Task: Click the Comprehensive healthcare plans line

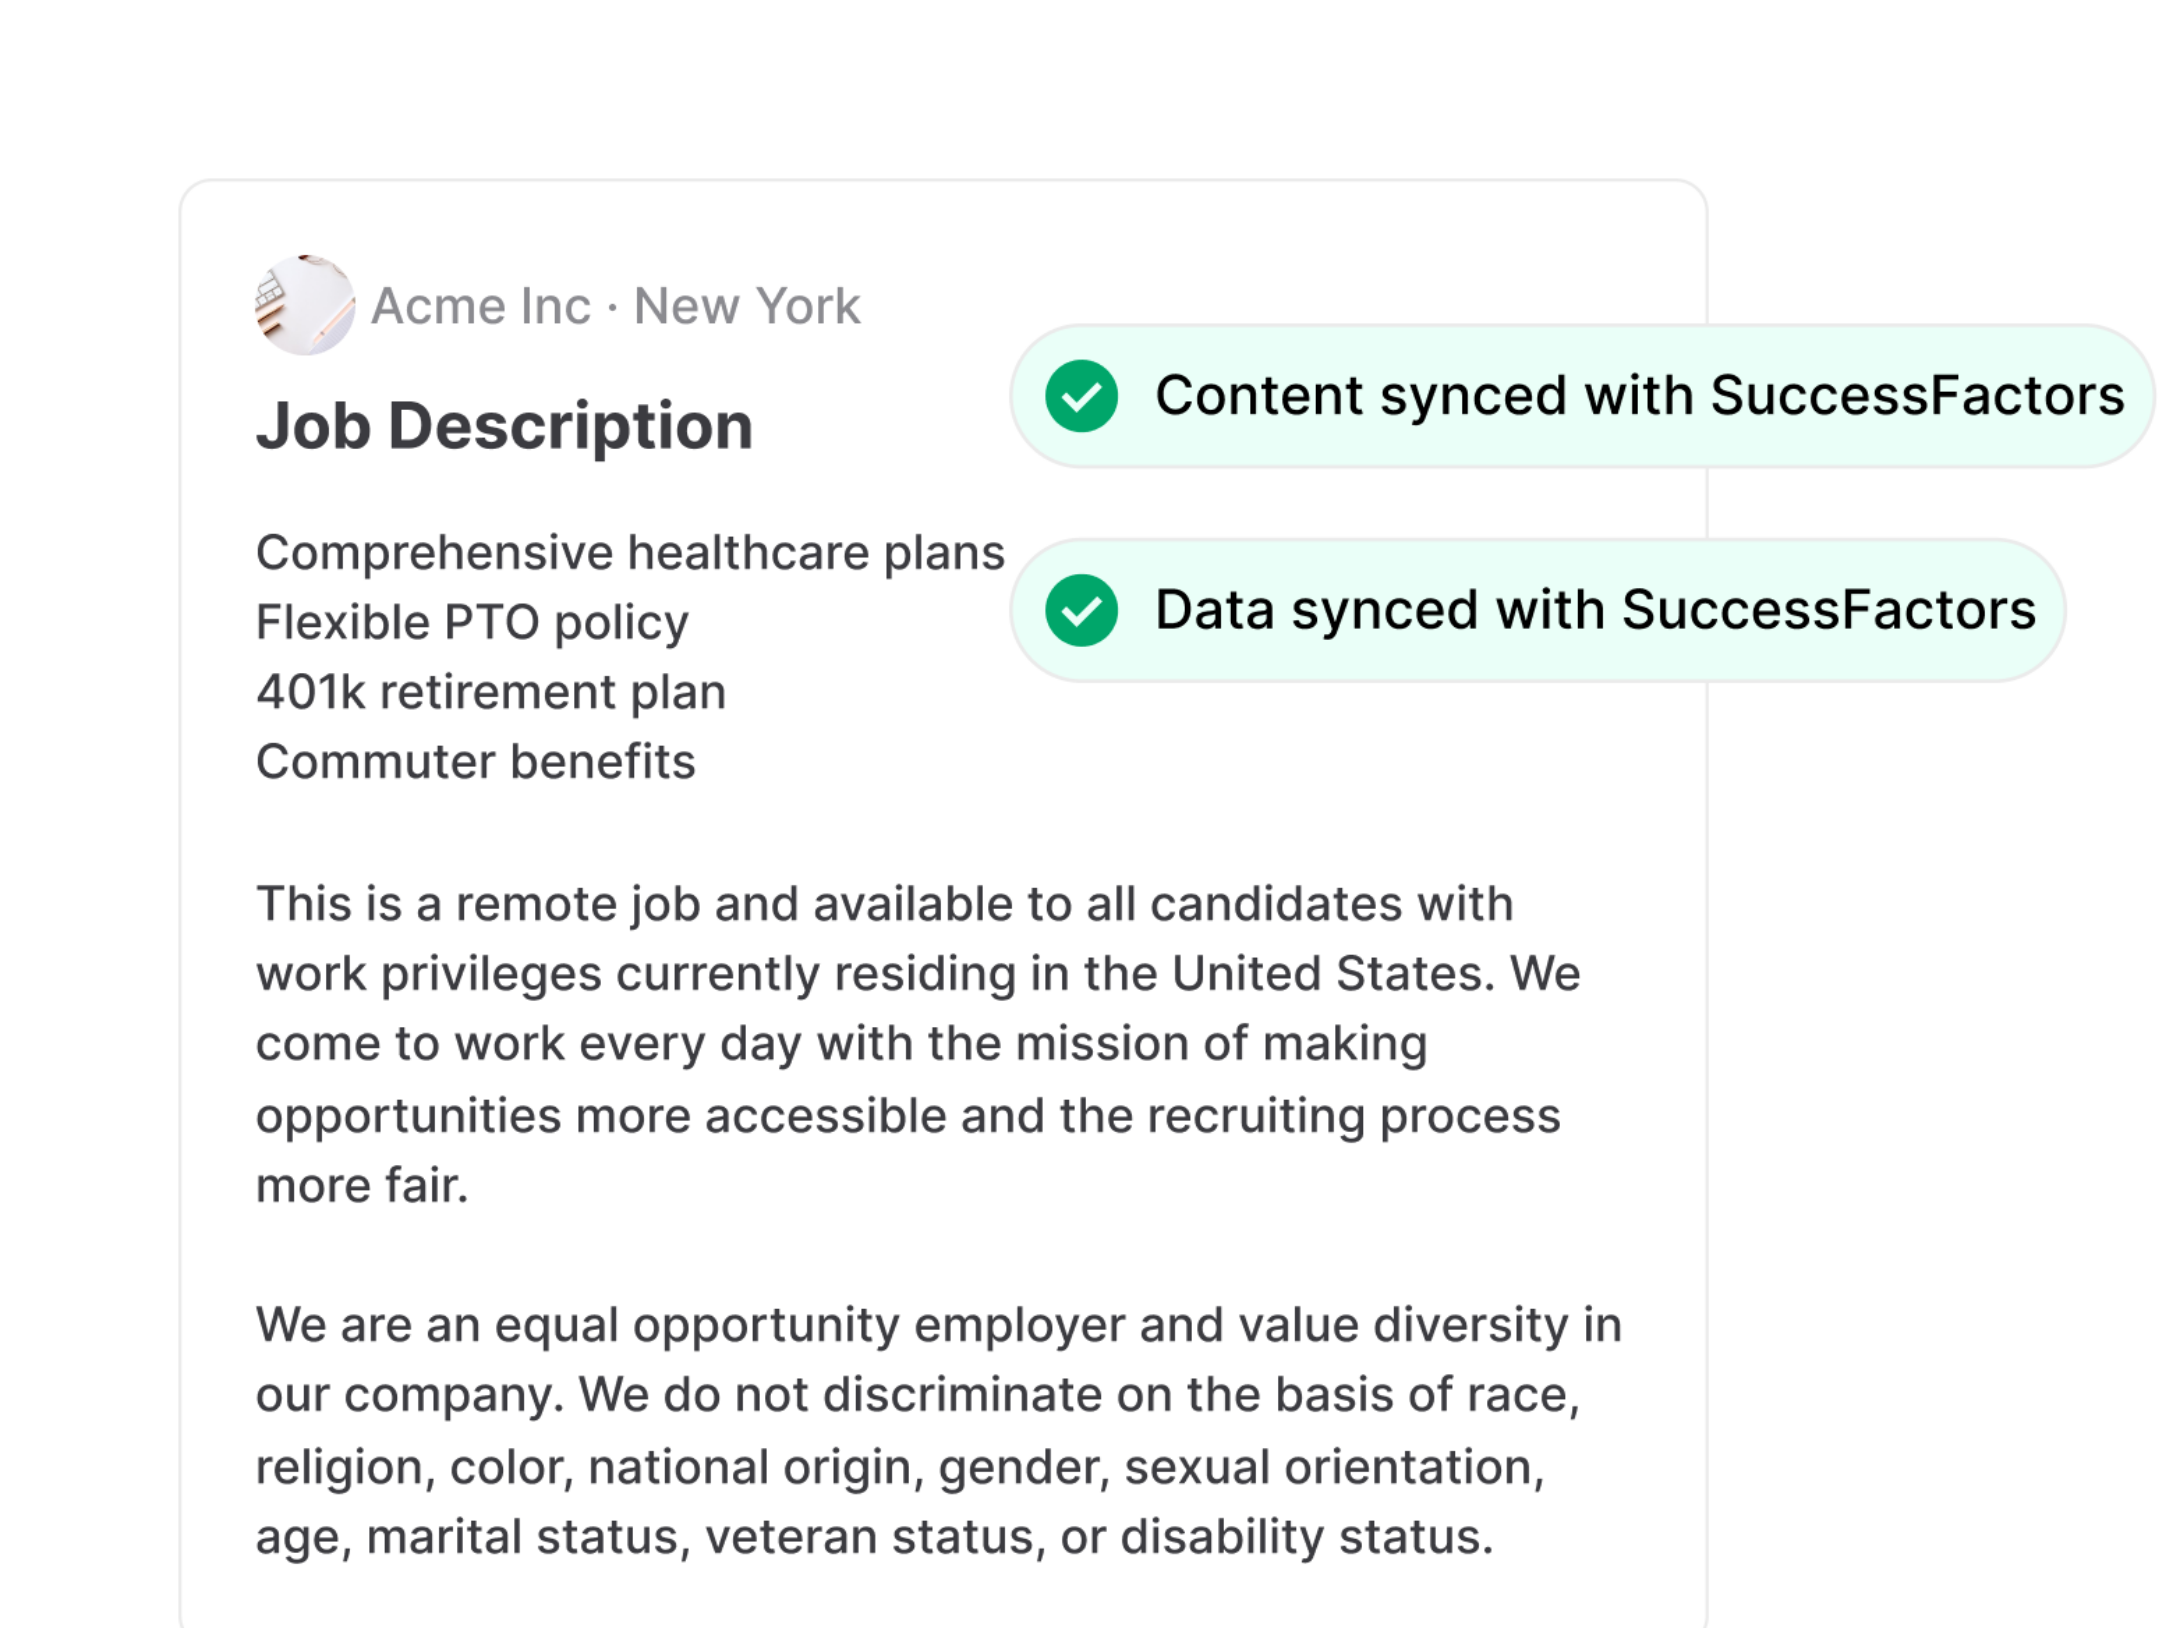Action: coord(630,553)
